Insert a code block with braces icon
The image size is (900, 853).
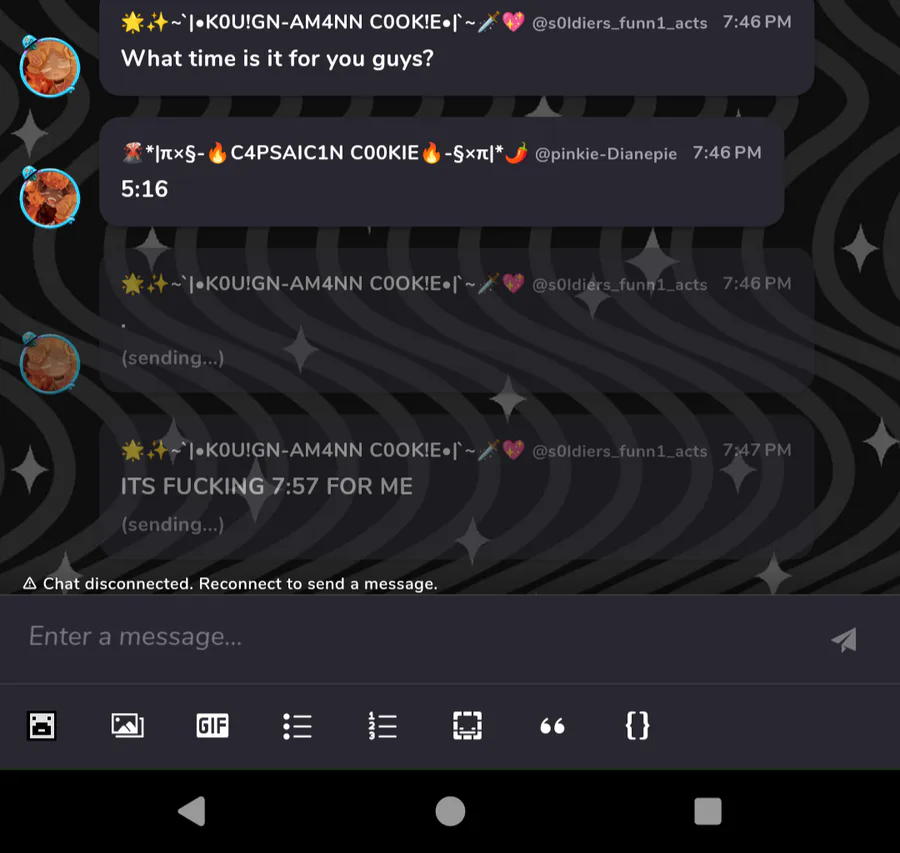coord(637,726)
